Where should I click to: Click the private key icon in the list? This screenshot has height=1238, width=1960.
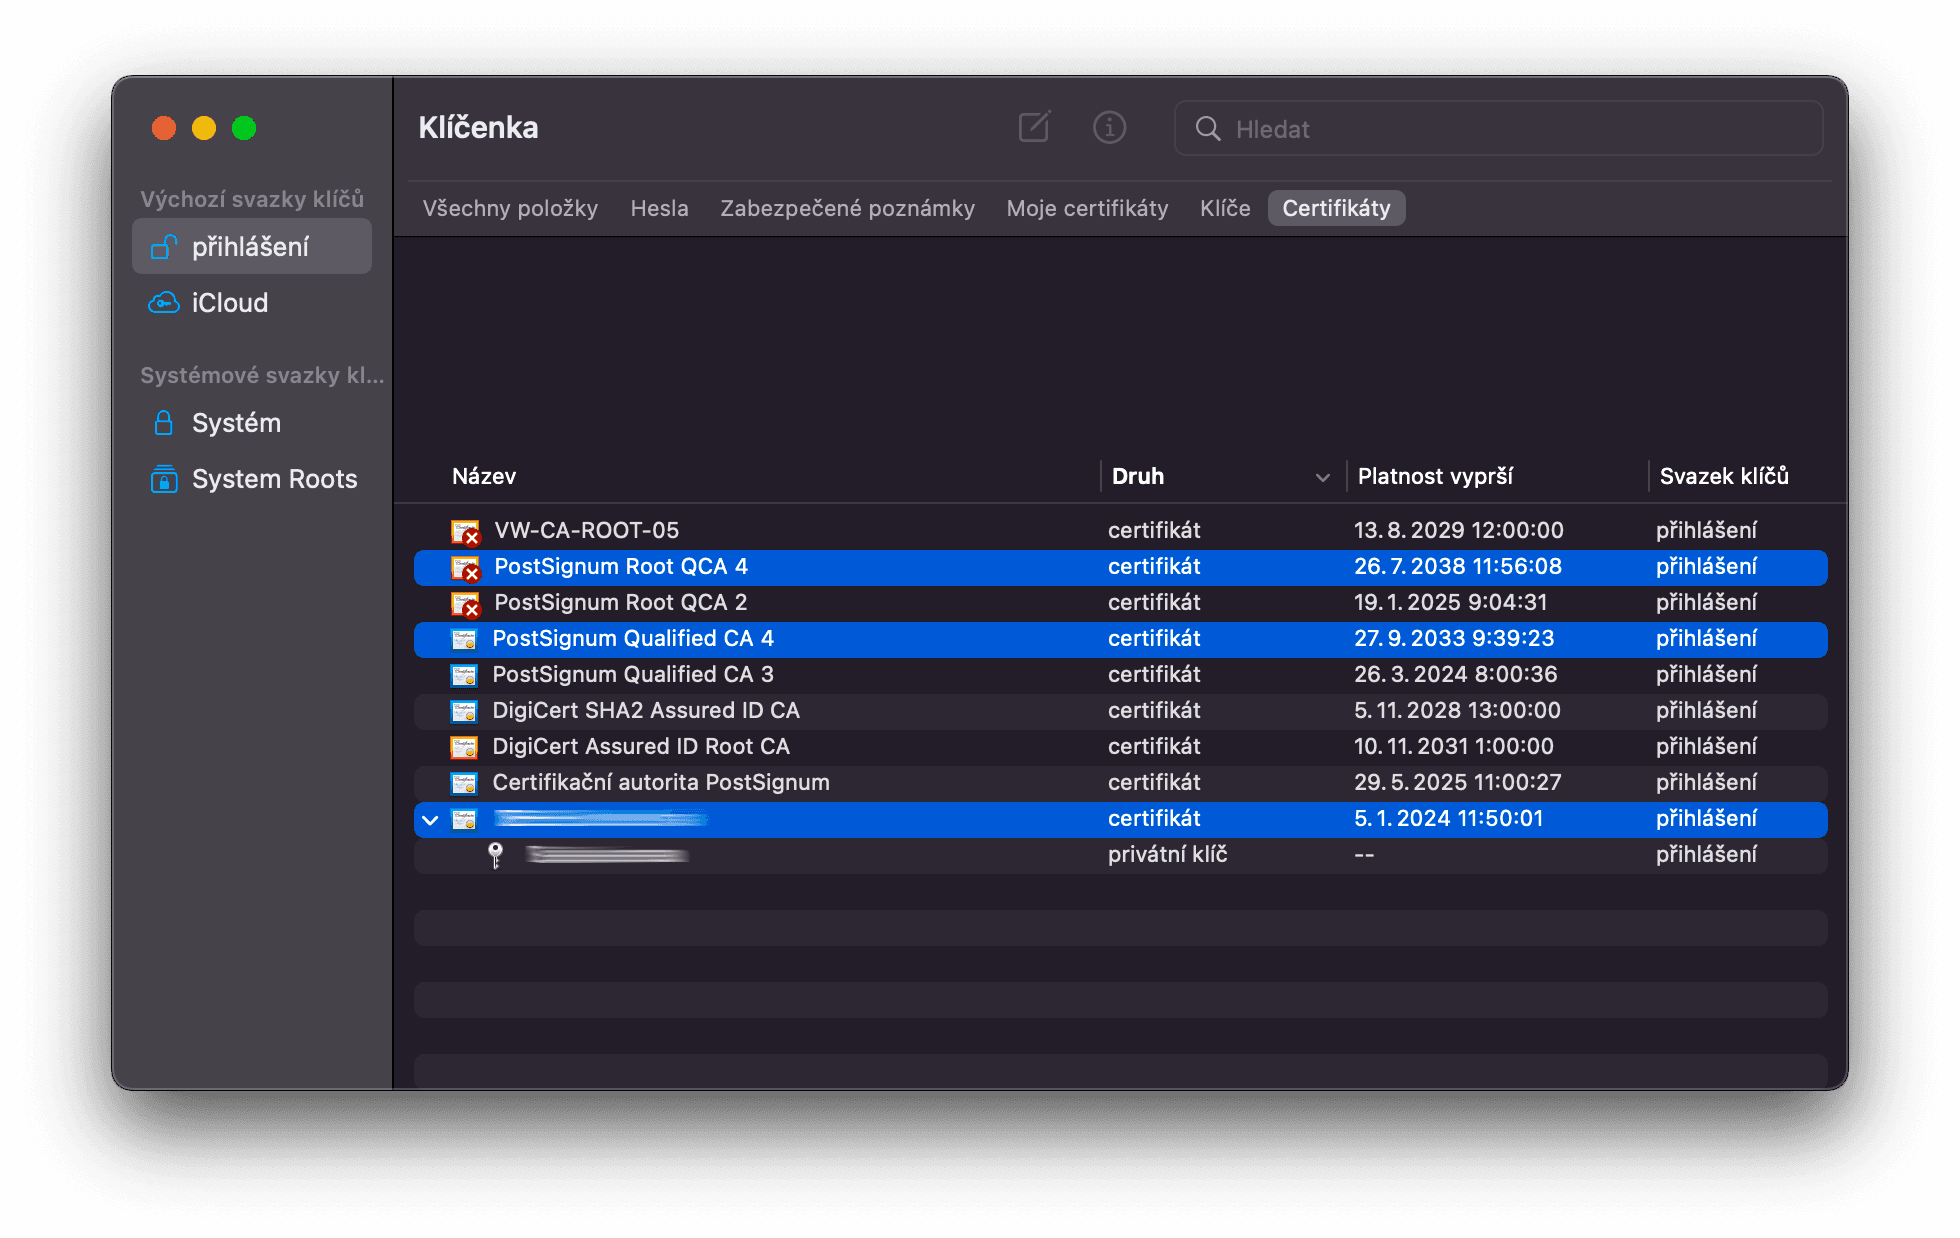495,855
